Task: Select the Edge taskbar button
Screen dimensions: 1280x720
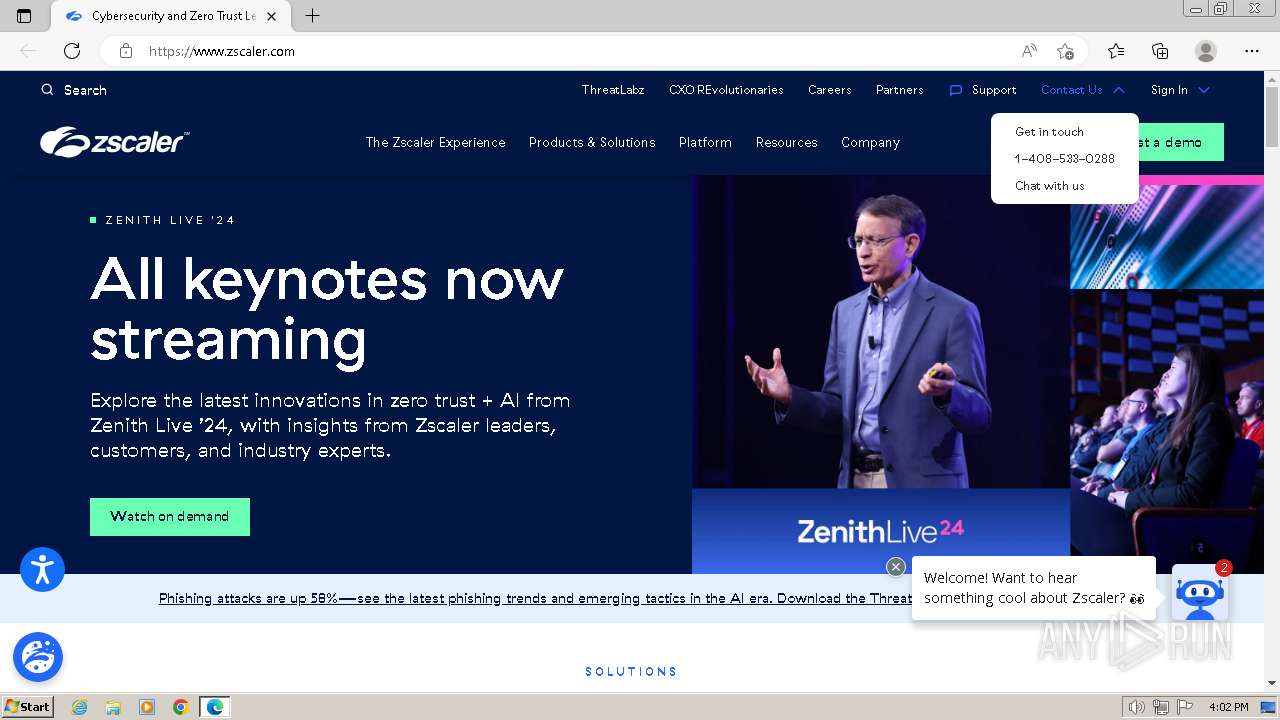Action: coord(215,707)
